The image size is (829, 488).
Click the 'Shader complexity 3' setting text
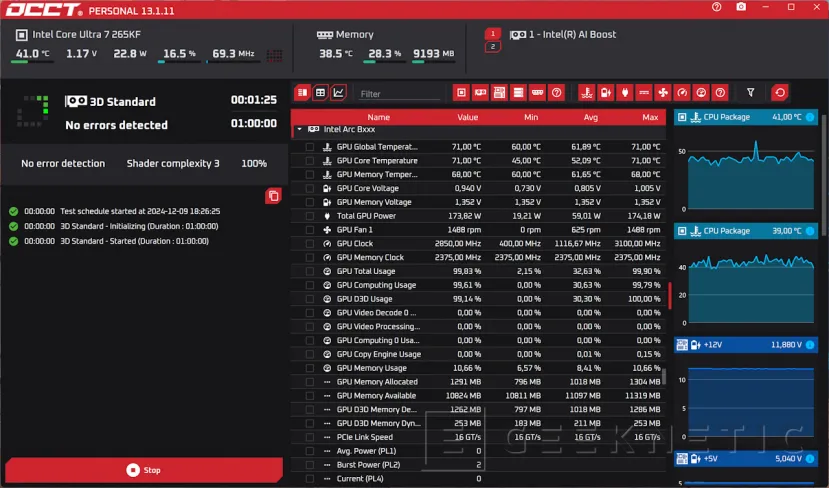coord(173,163)
